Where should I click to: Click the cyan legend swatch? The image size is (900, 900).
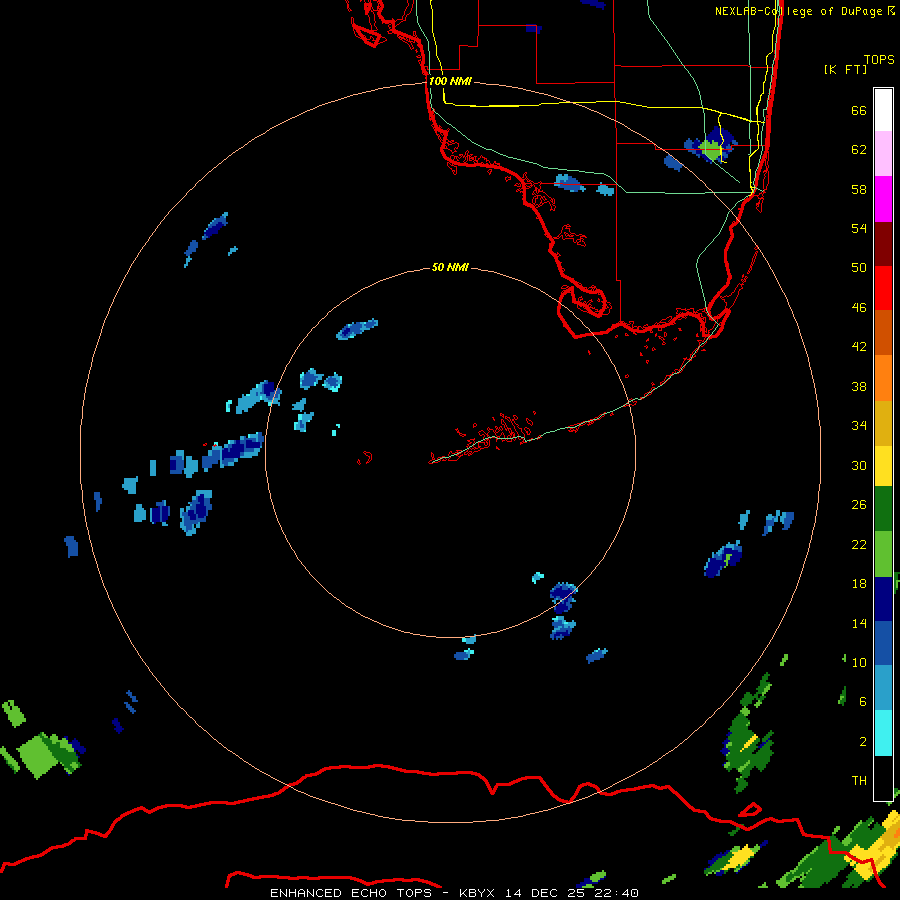[x=883, y=733]
